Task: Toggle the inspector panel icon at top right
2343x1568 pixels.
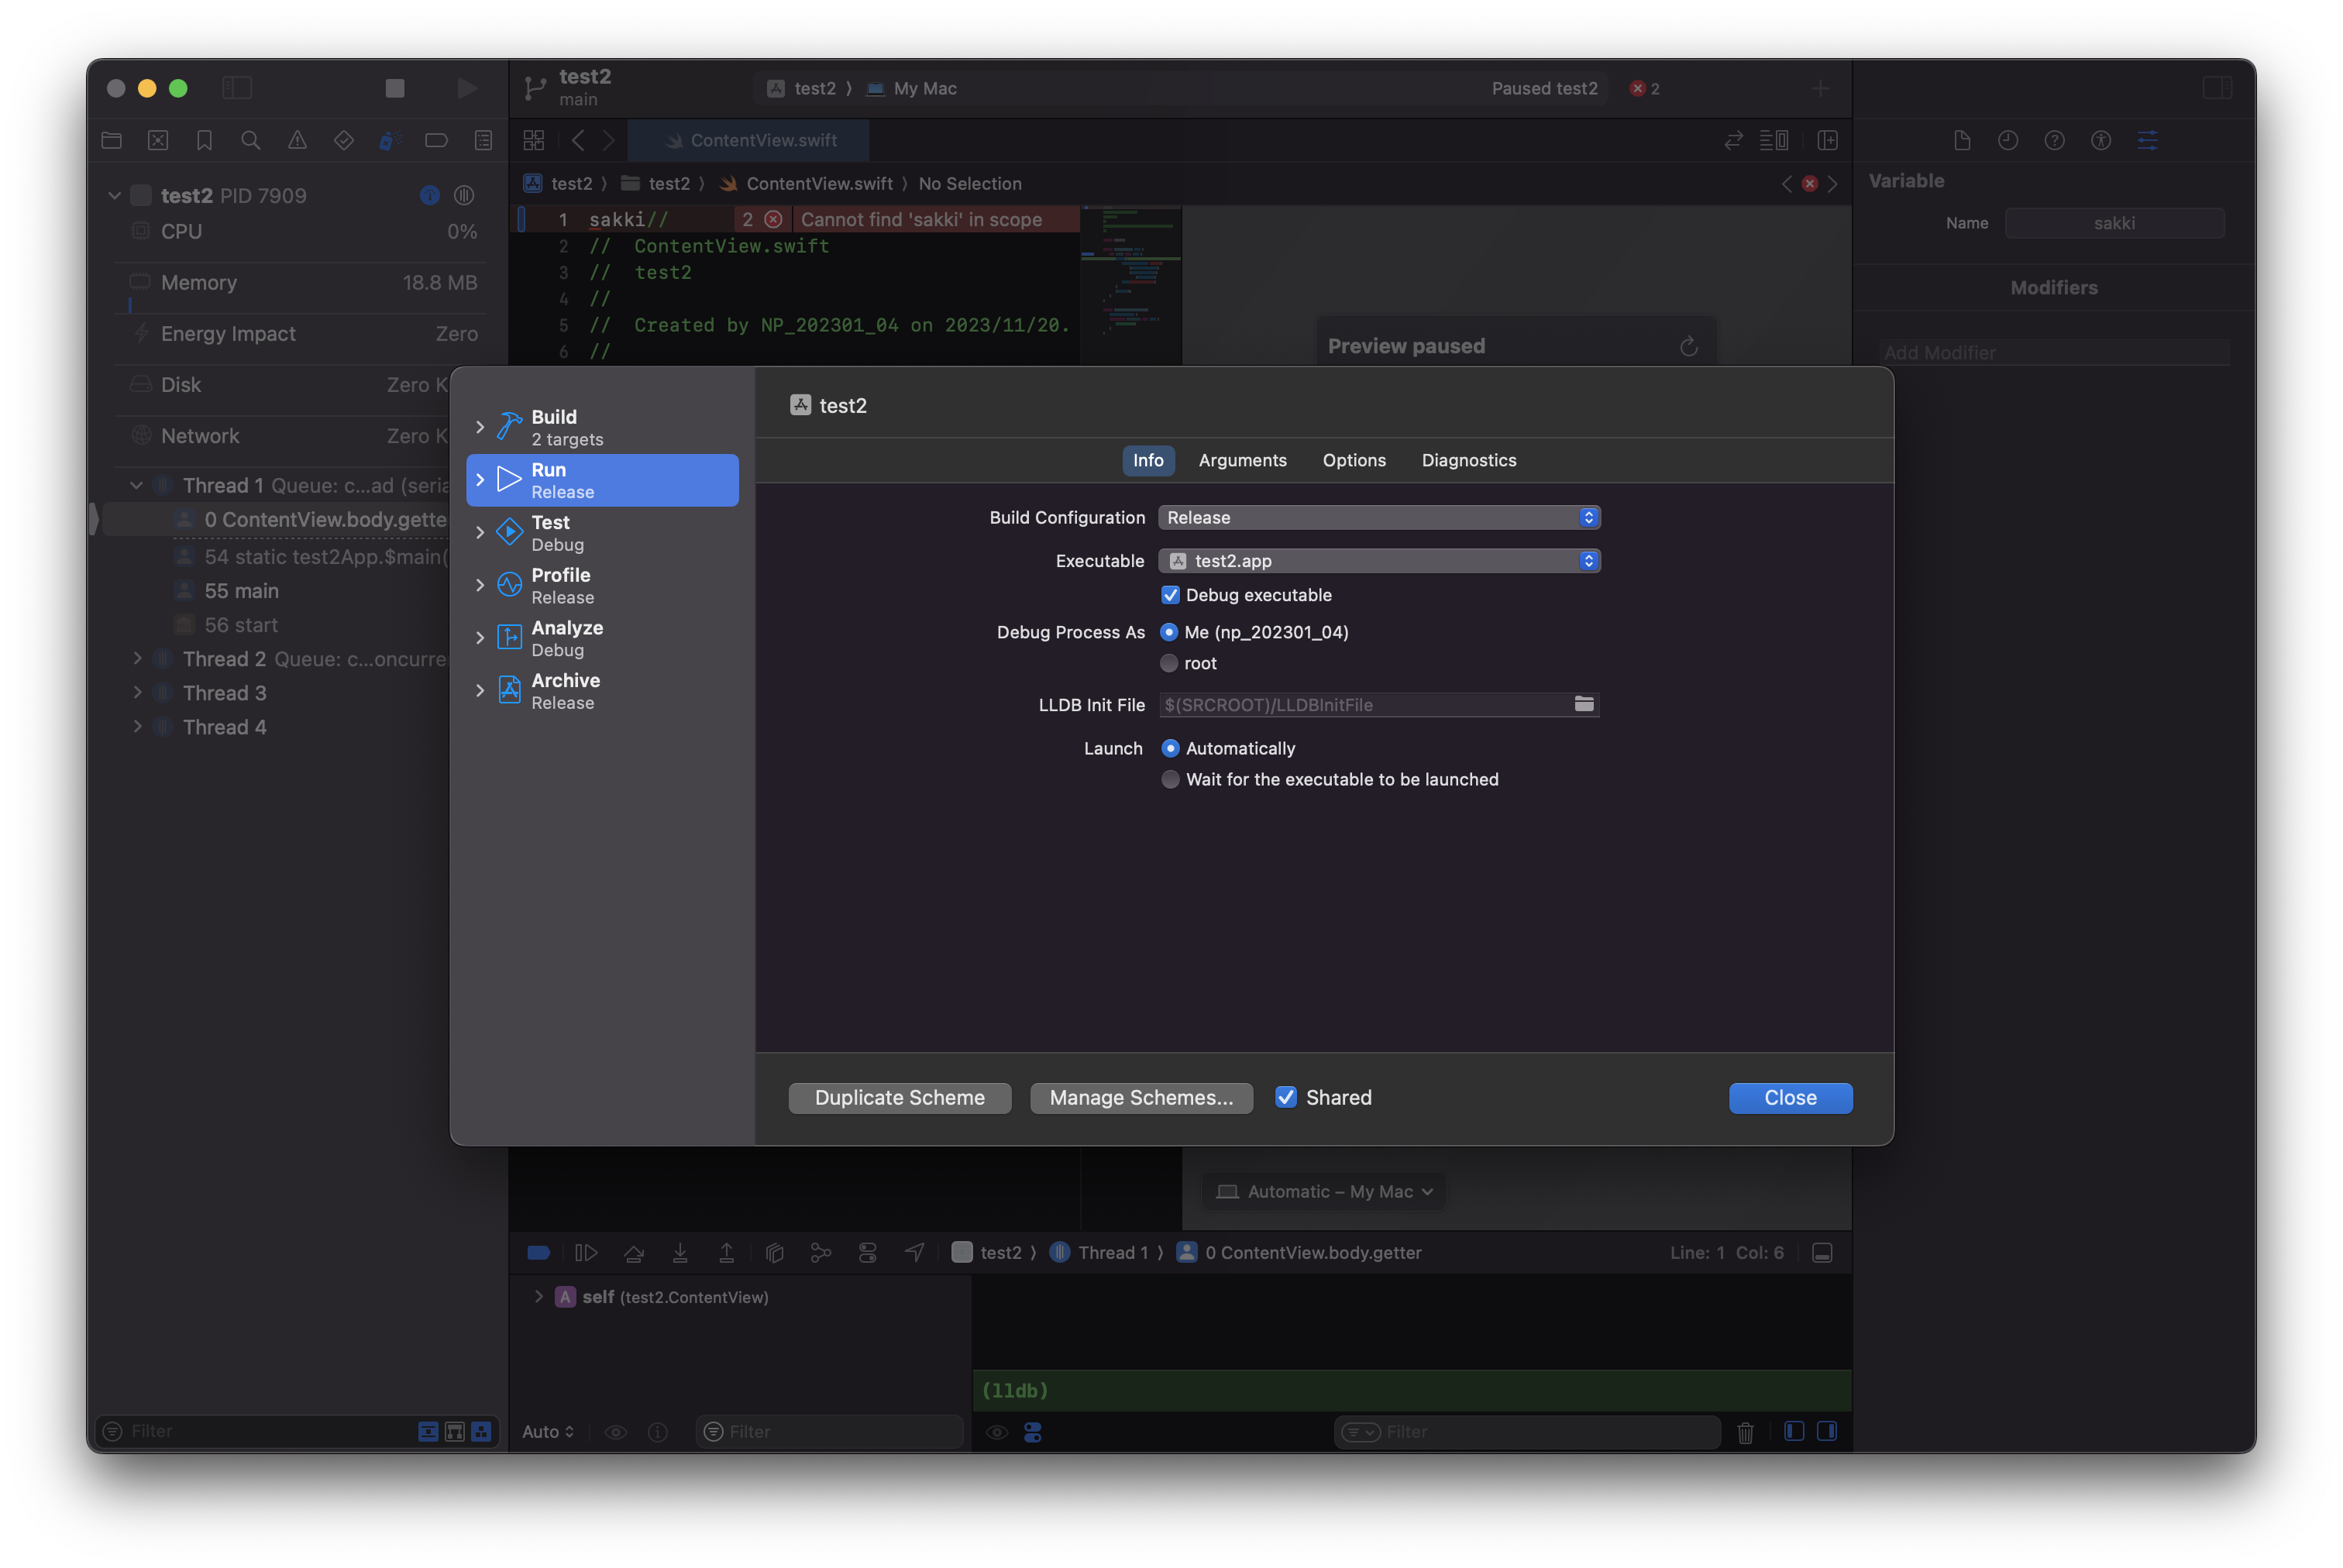Action: click(2217, 88)
